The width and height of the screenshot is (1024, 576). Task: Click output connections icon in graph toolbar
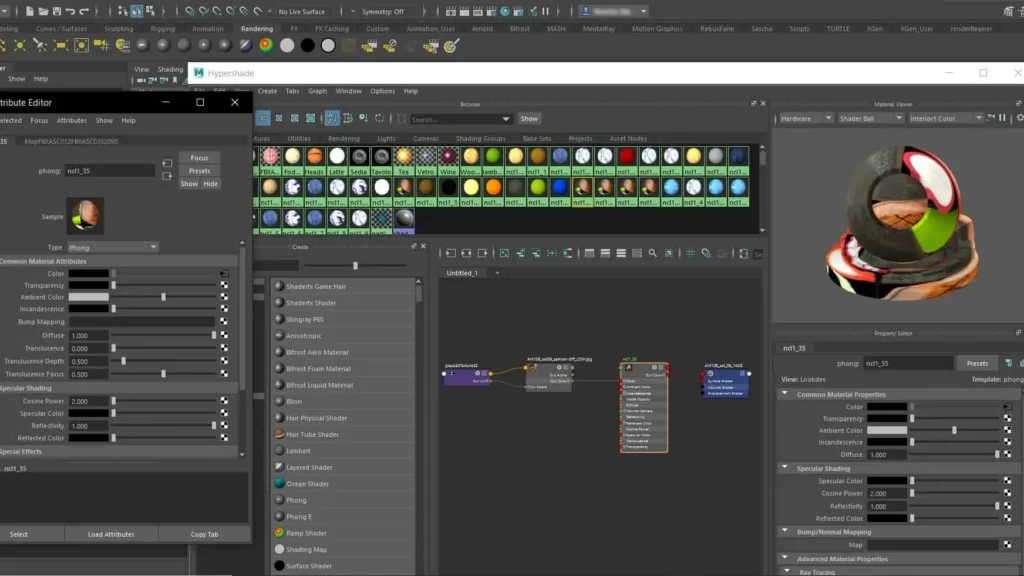pos(483,253)
